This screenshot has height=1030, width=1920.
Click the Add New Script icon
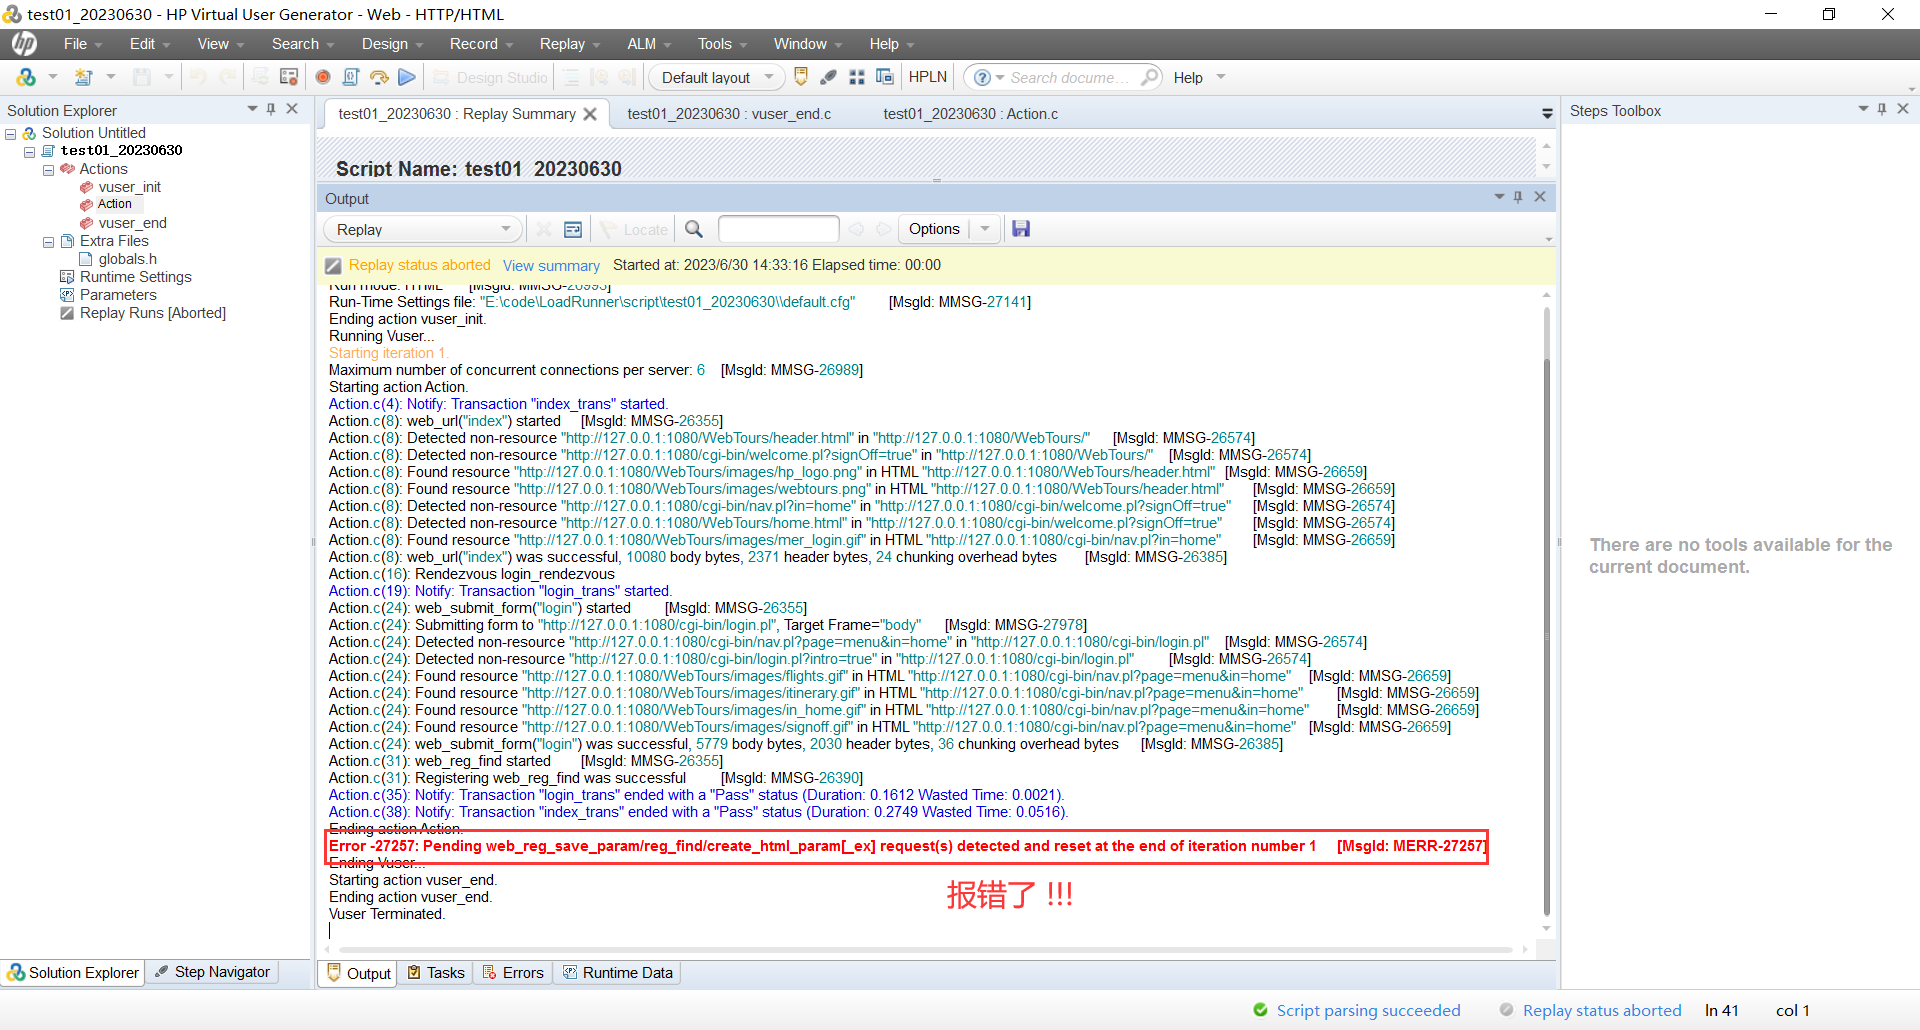84,77
